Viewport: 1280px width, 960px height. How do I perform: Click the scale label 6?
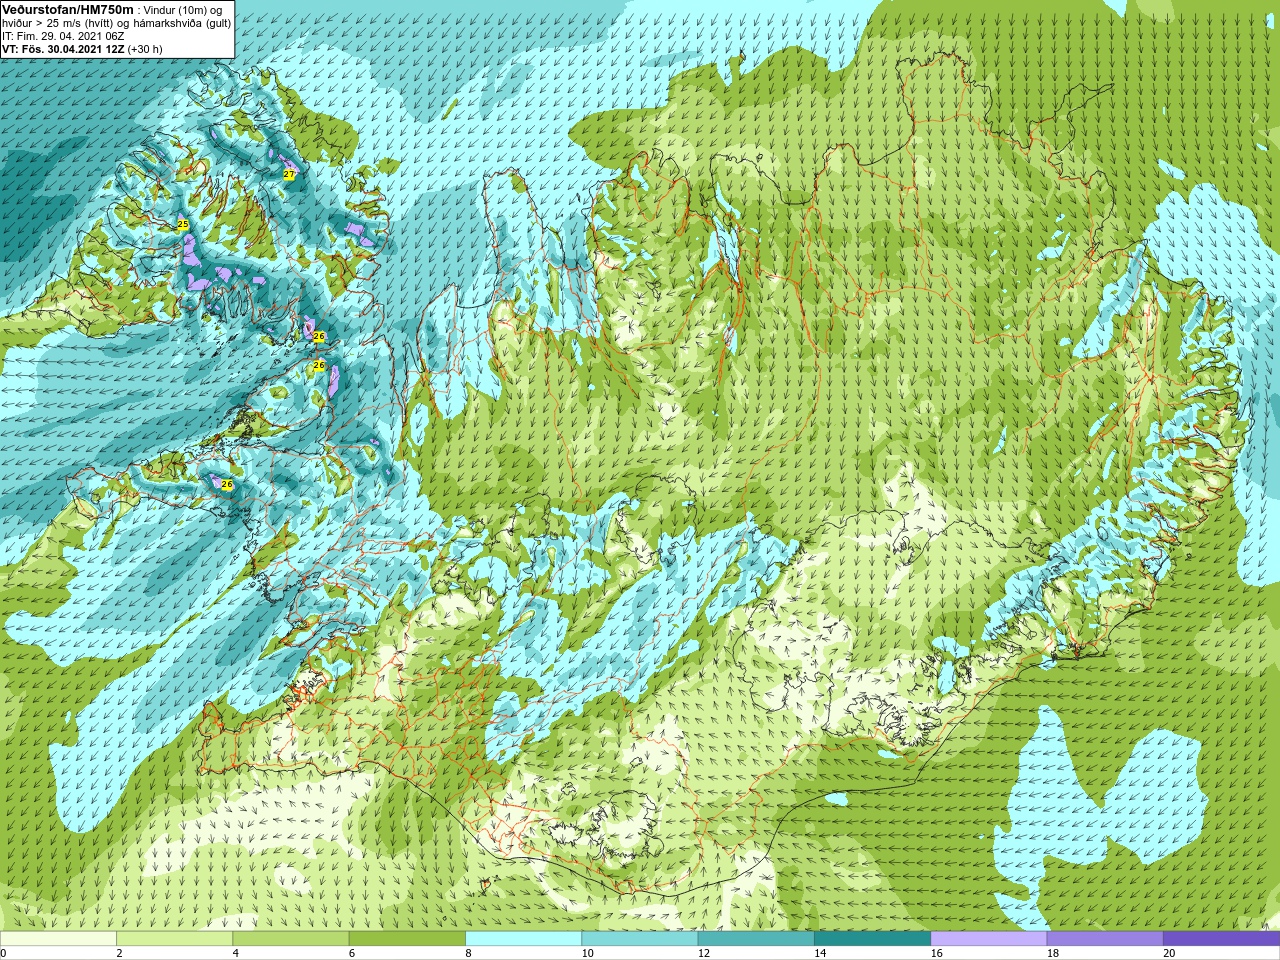click(x=352, y=953)
